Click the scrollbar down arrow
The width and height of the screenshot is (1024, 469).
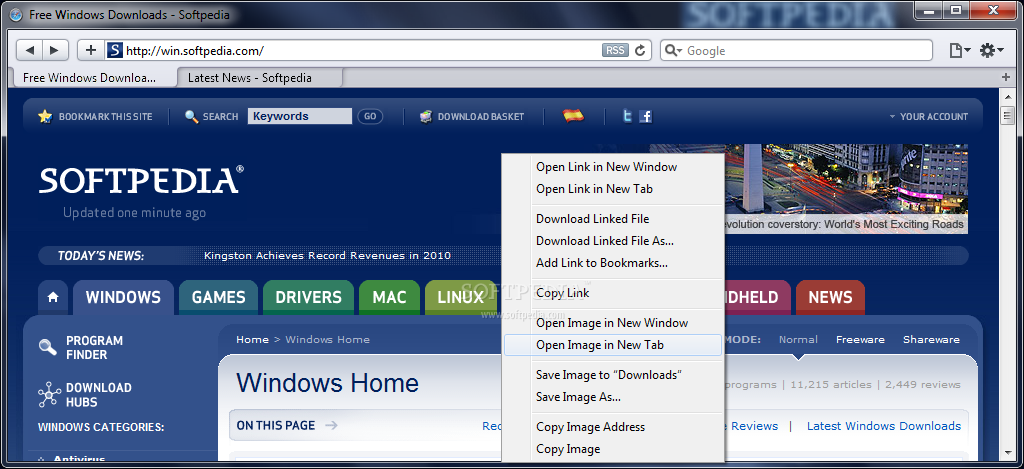[x=1006, y=453]
